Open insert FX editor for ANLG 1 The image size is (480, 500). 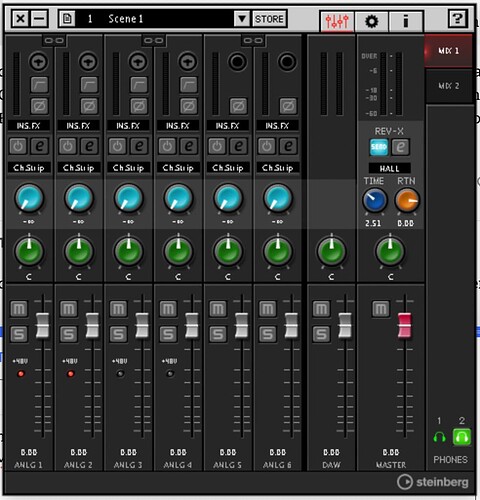pos(39,146)
